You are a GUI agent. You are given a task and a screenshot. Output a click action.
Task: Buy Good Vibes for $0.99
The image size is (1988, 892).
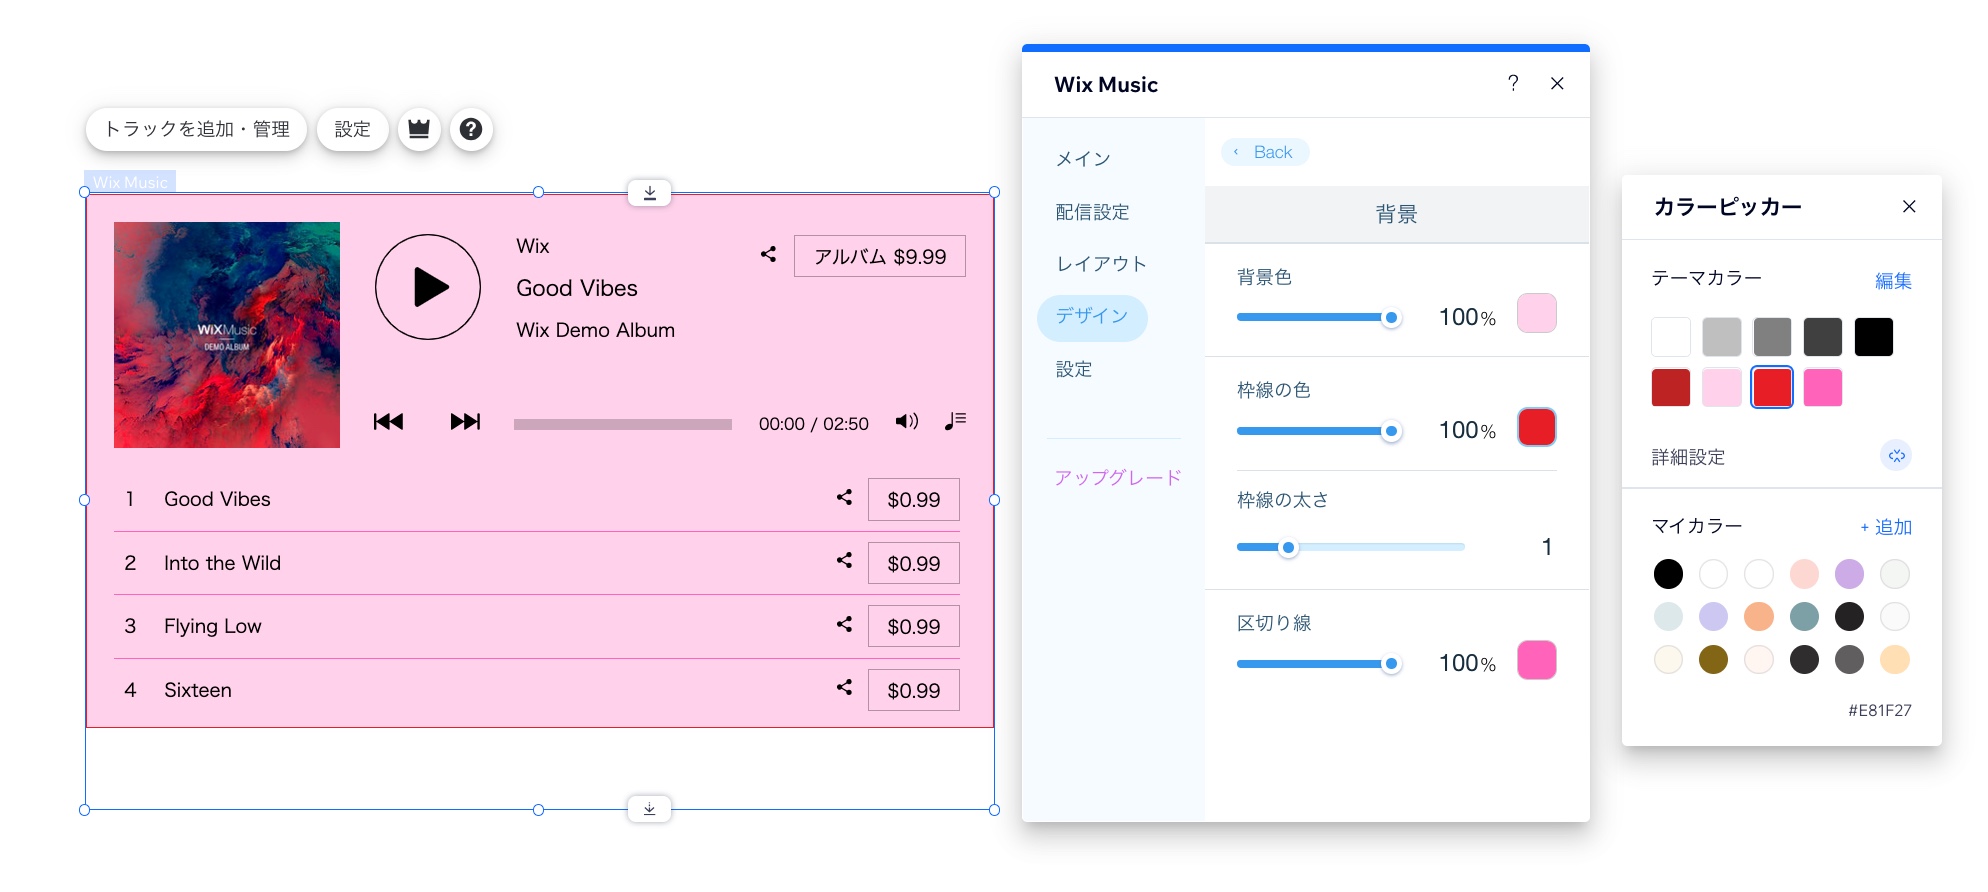[x=914, y=499]
